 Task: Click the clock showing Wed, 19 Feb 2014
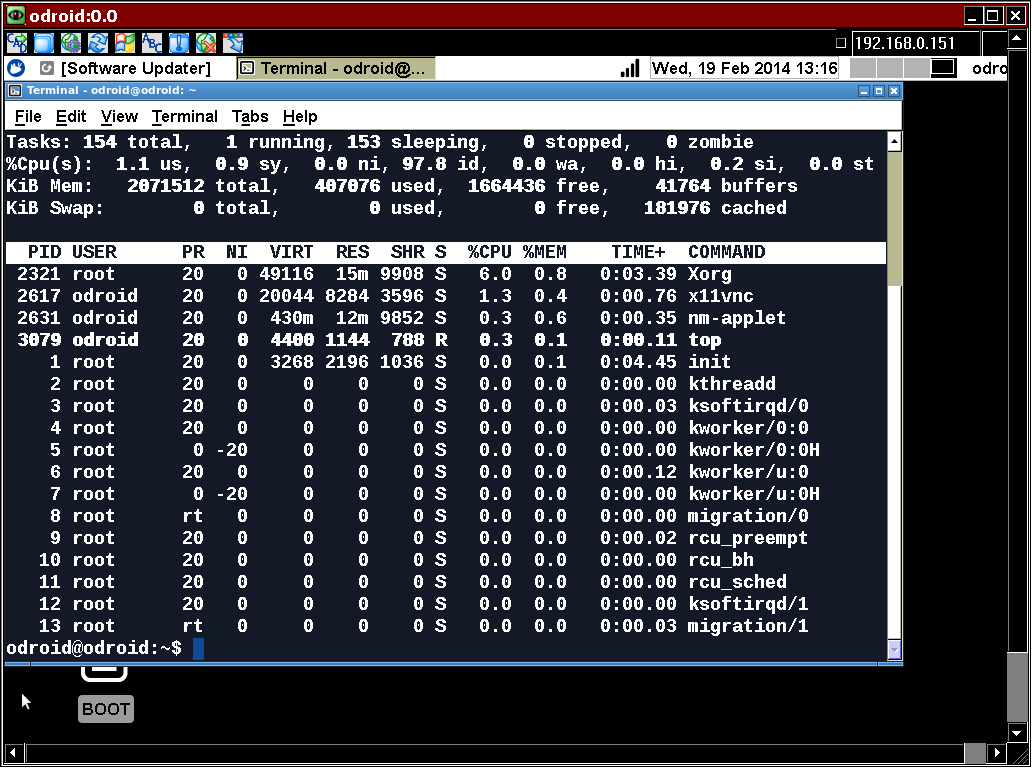[x=744, y=68]
